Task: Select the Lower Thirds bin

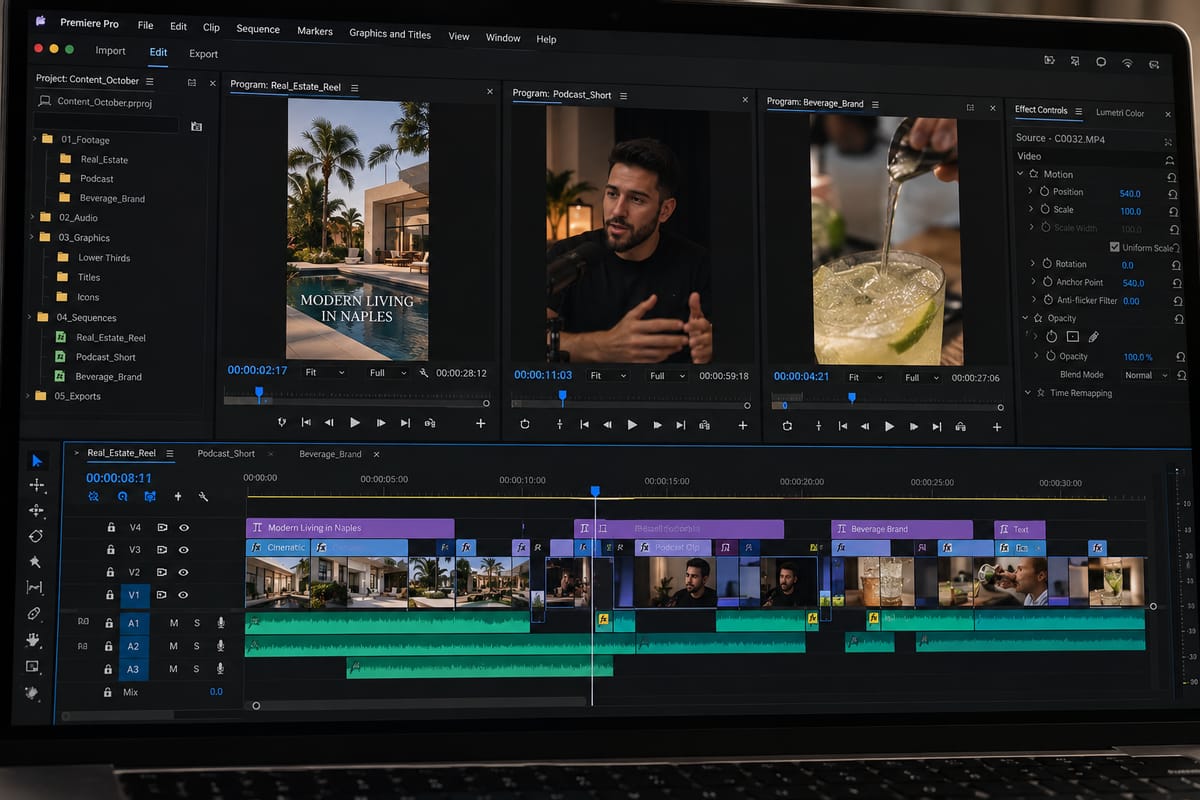Action: coord(104,258)
